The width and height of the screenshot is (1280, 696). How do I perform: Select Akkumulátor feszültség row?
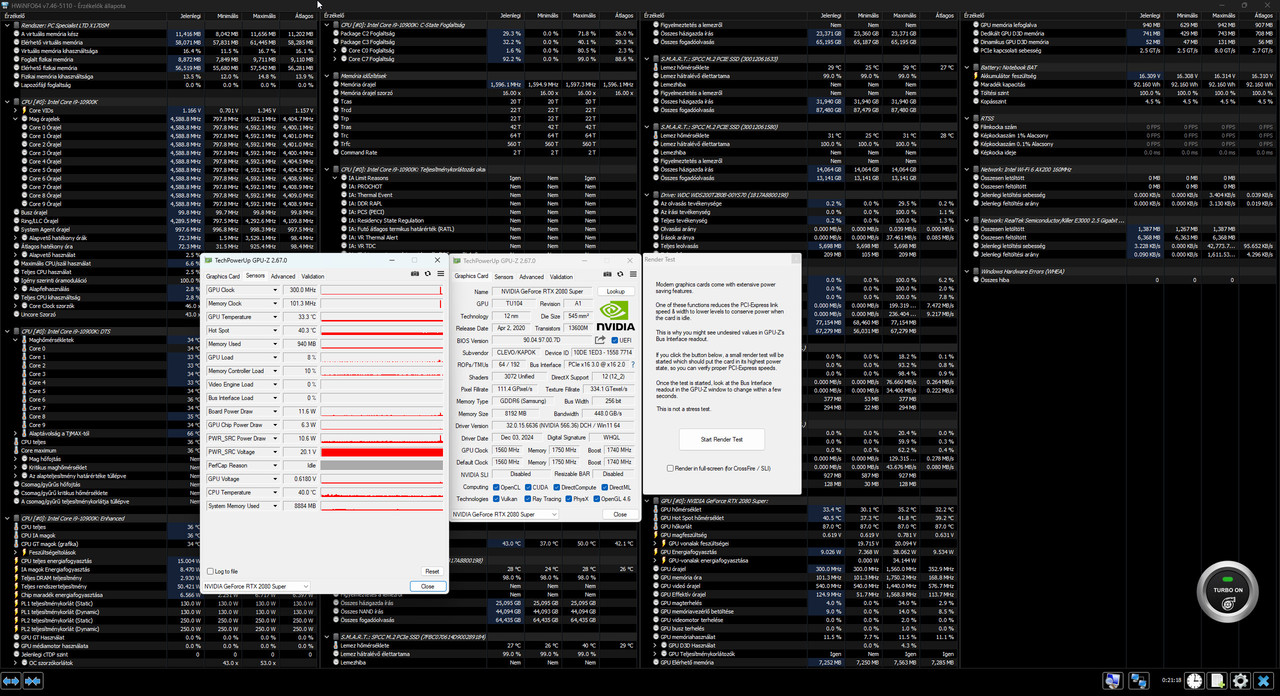pyautogui.click(x=1120, y=76)
